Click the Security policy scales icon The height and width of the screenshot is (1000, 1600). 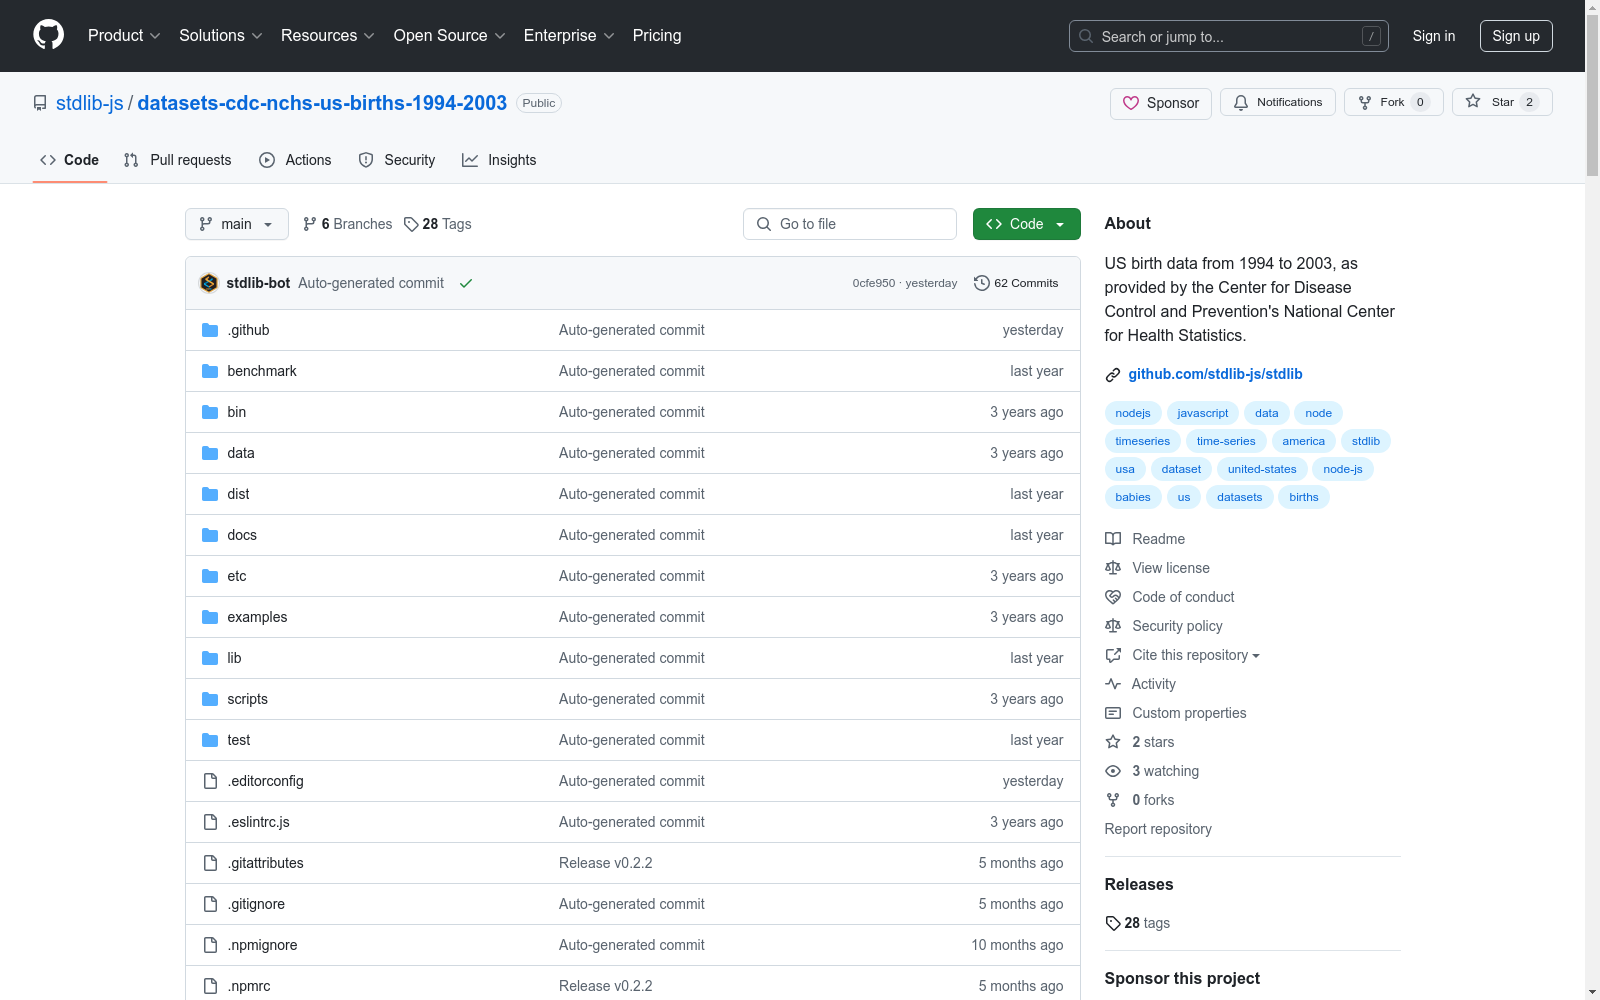coord(1113,626)
